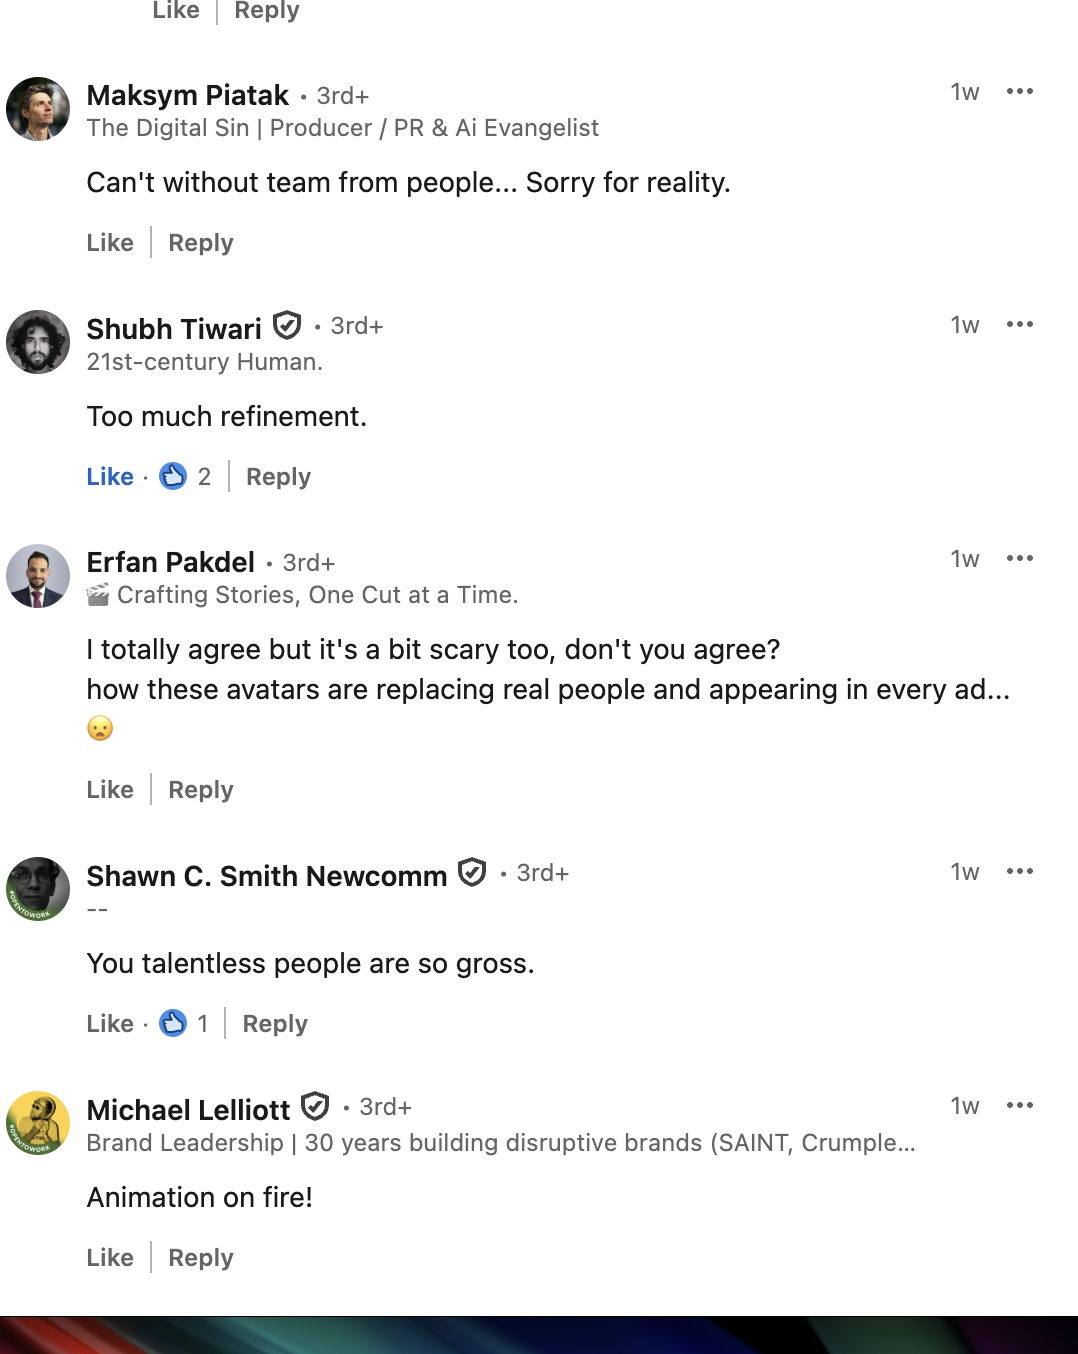The image size is (1078, 1354).
Task: Open Michael Lelliott's name link
Action: pyautogui.click(x=188, y=1110)
